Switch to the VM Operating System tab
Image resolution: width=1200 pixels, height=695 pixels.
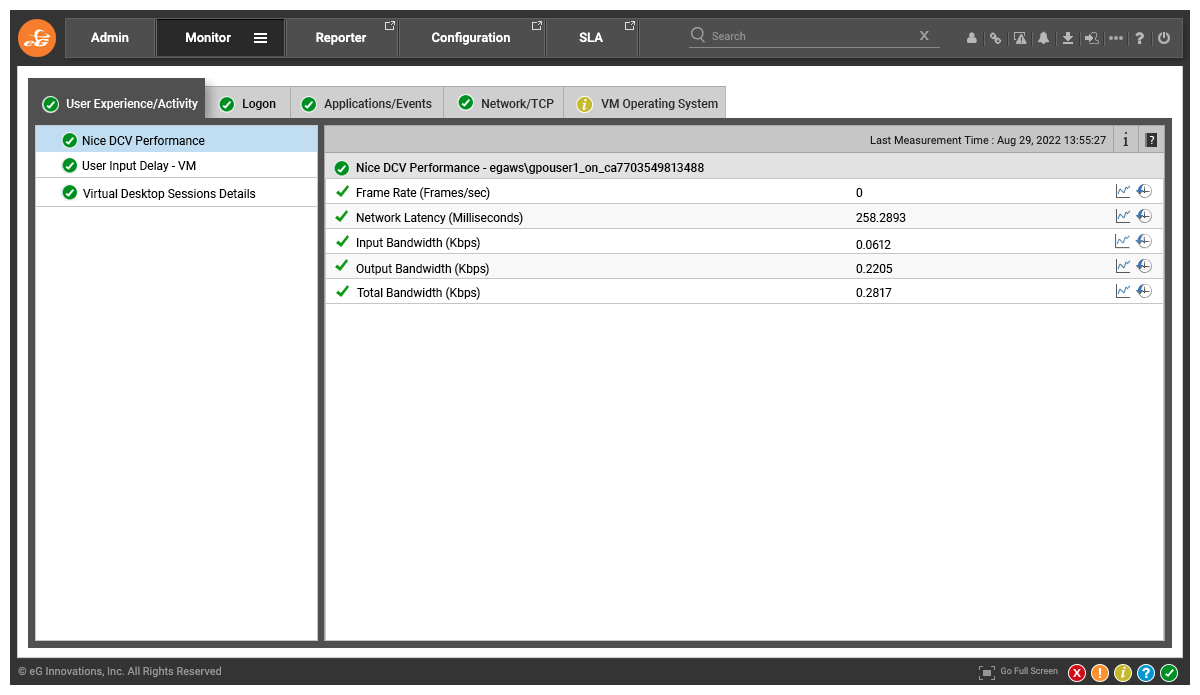point(646,103)
